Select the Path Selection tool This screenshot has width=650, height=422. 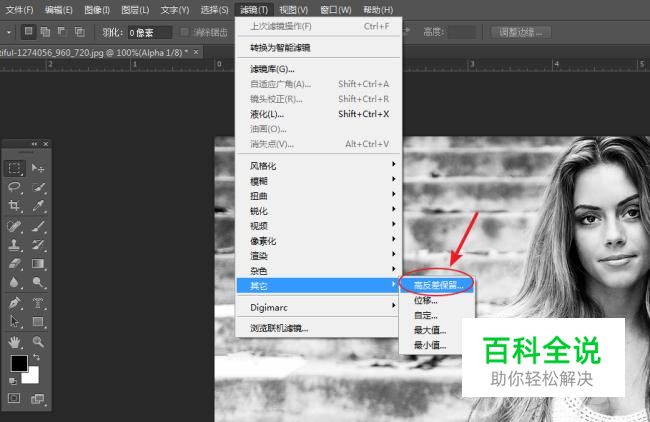coord(15,322)
